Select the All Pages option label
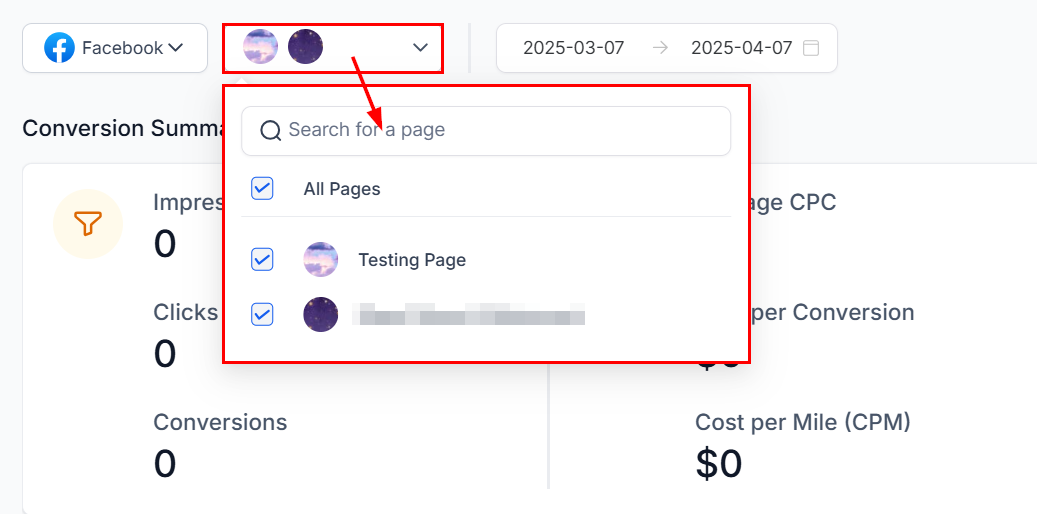The height and width of the screenshot is (514, 1037). click(x=342, y=189)
